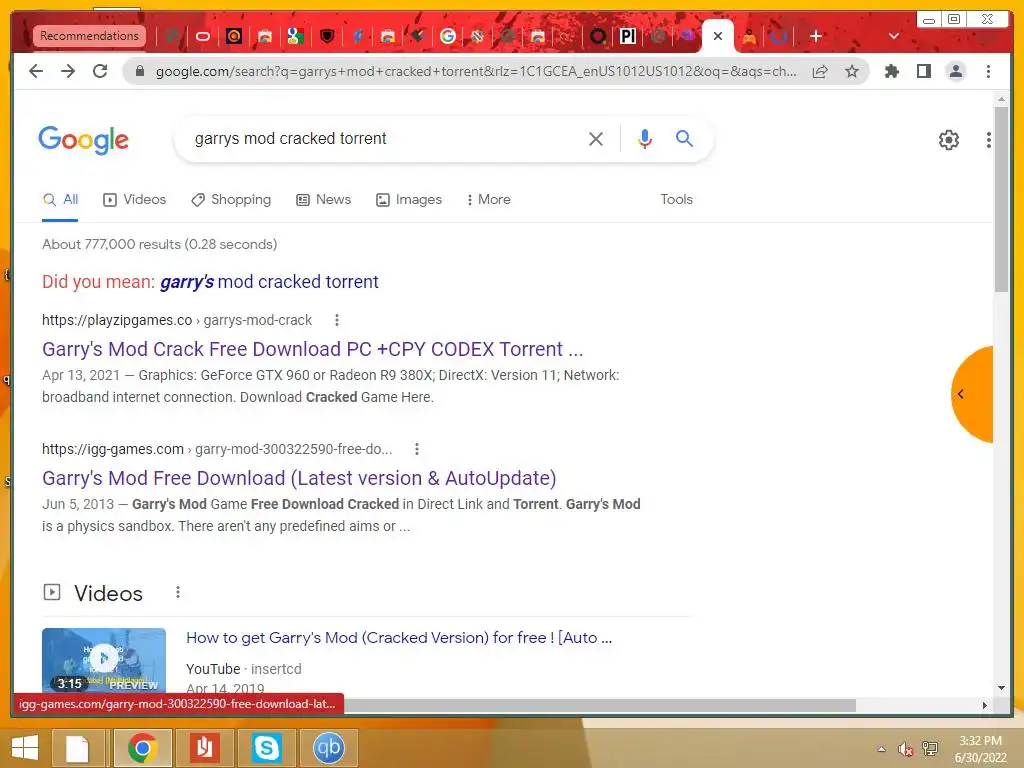Open the Recommendations tab group

89,36
